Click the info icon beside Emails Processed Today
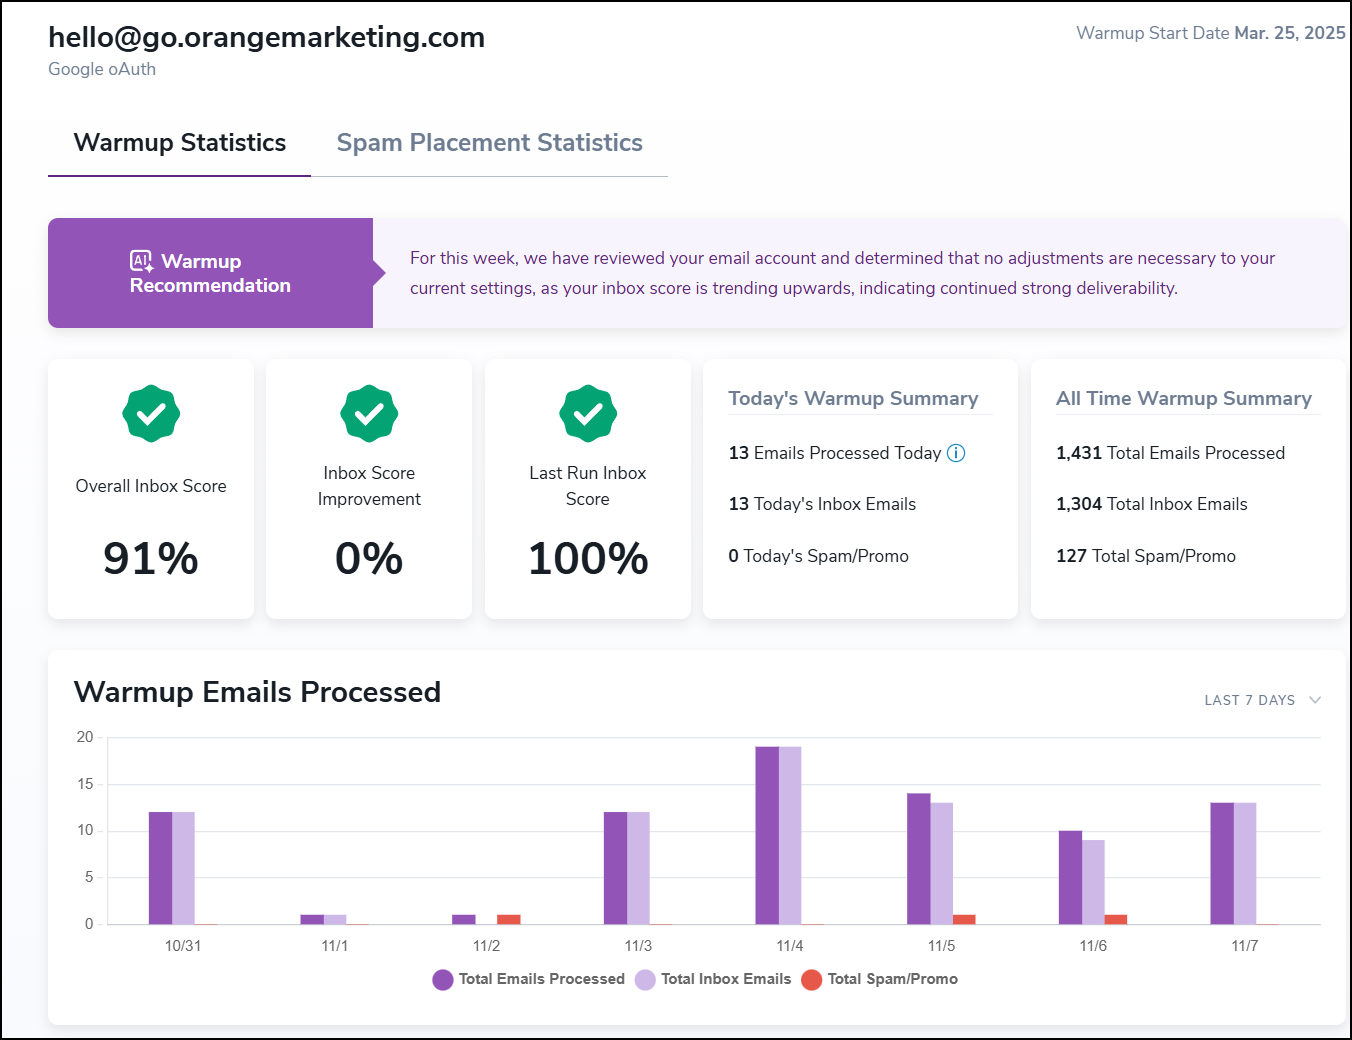This screenshot has width=1352, height=1040. 956,453
